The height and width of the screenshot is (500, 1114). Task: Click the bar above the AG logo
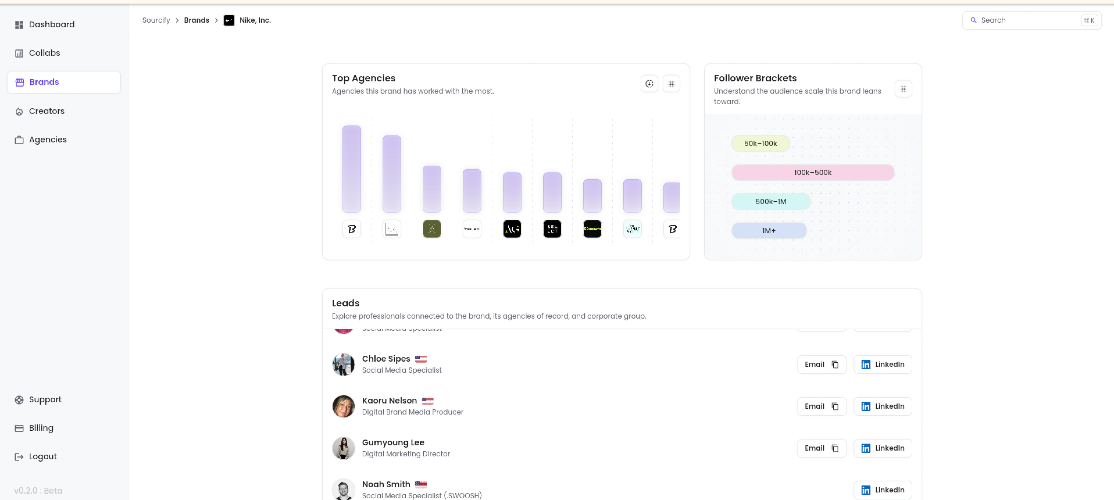[512, 192]
